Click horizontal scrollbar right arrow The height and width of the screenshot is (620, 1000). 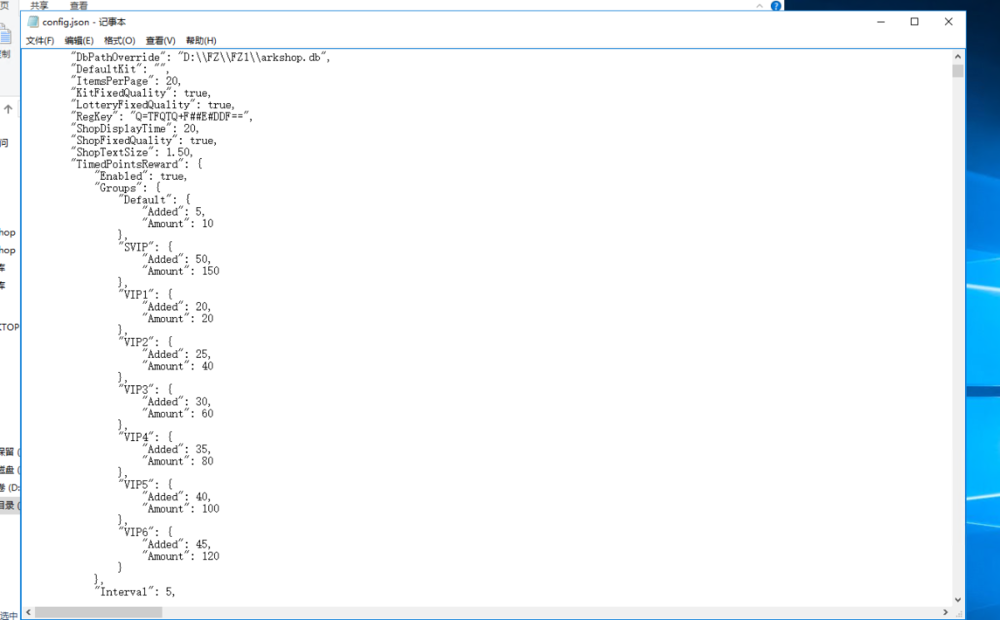tap(946, 612)
